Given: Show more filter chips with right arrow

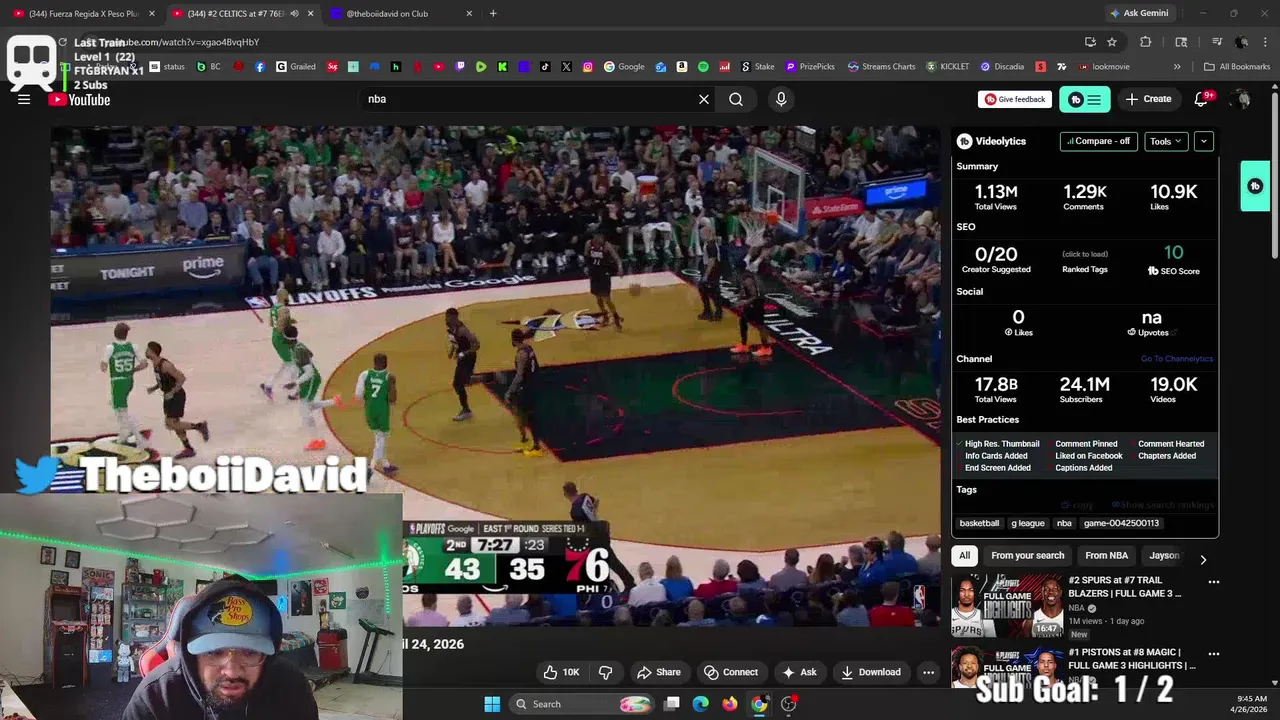Looking at the screenshot, I should click(x=1203, y=559).
